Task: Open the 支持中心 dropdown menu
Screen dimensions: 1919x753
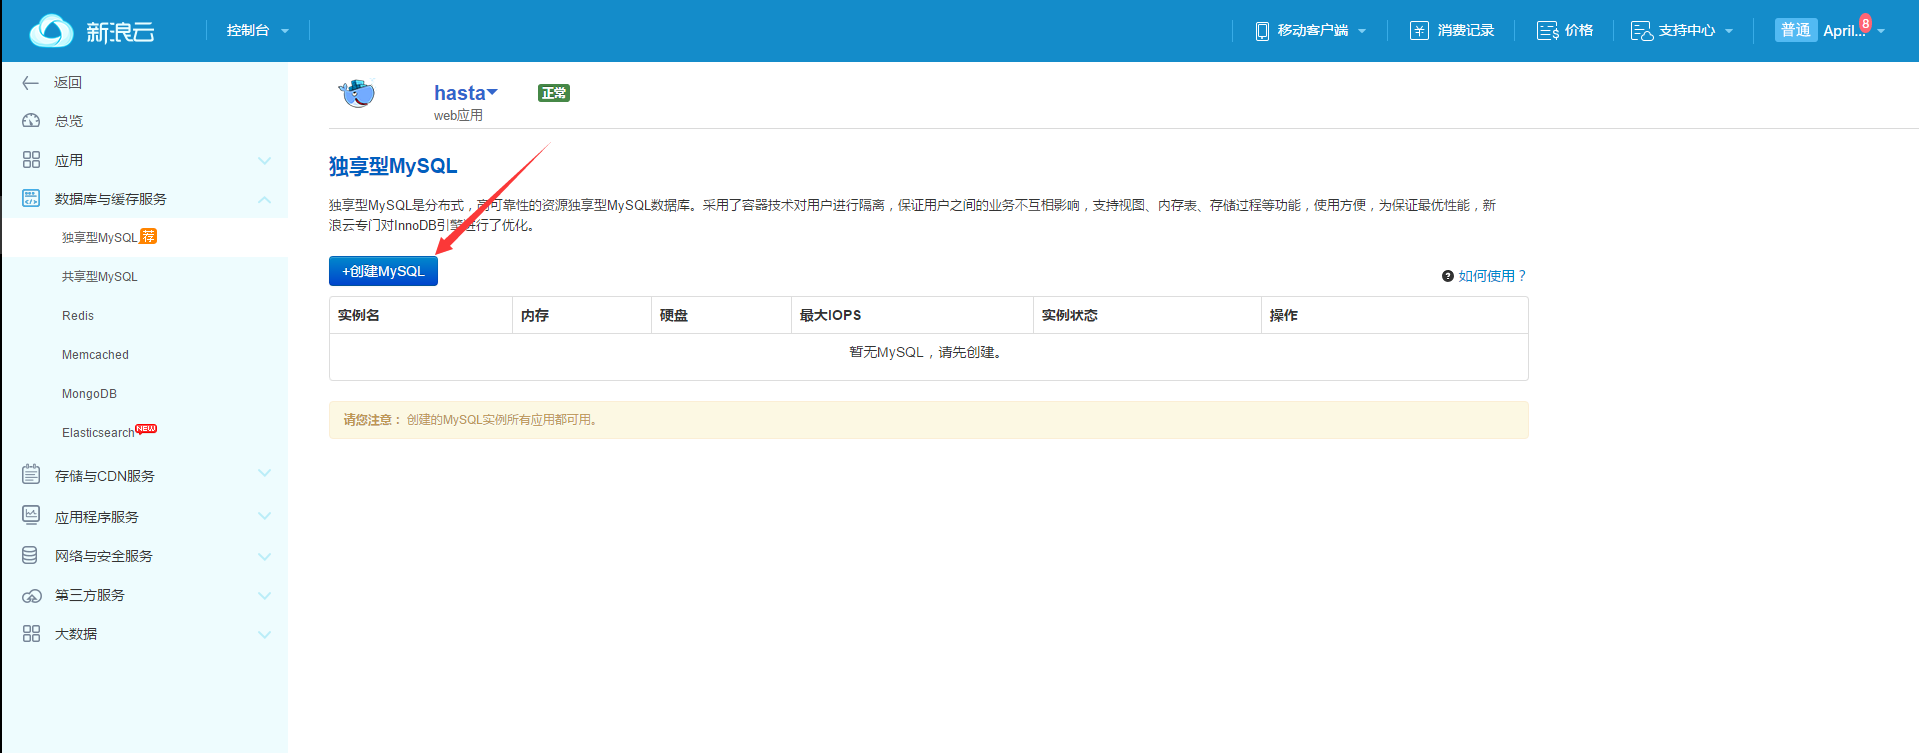Action: (1682, 31)
